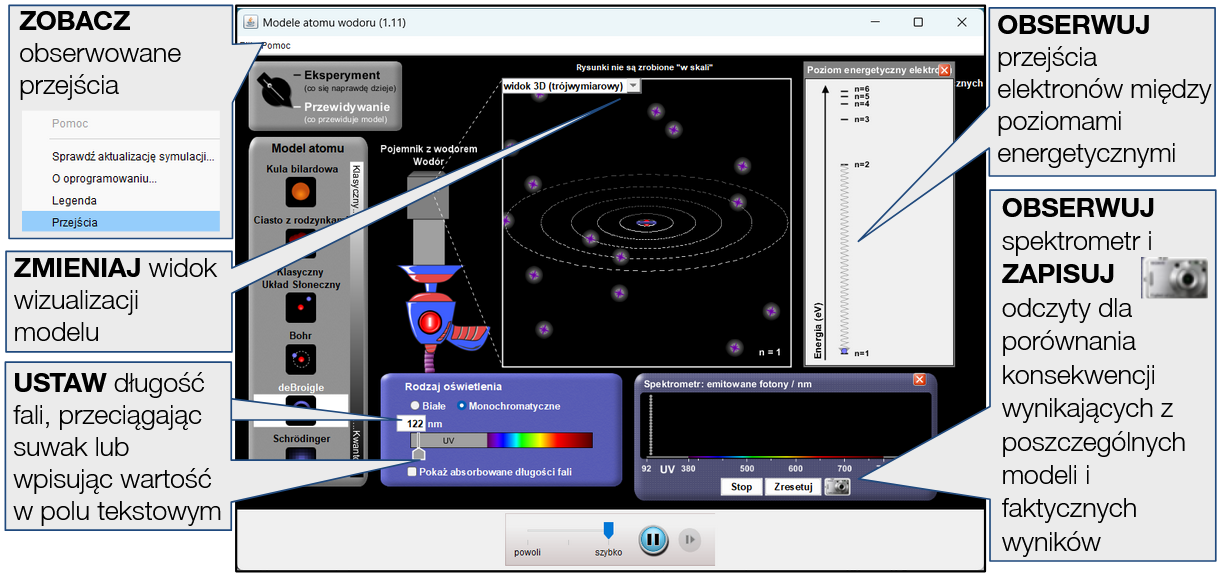Click the Zresetuj spectrometer button
The height and width of the screenshot is (578, 1220).
point(793,487)
